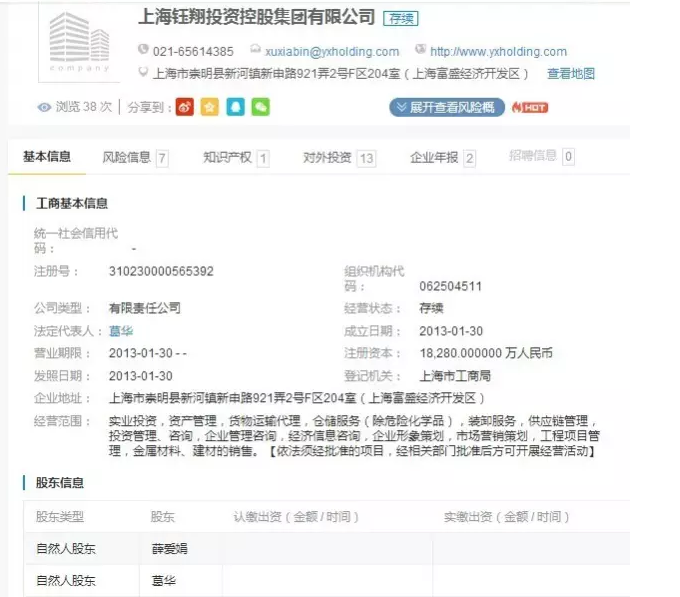Click establishment date 2013-01-30 value
Viewport: 680px width, 597px height.
451,331
